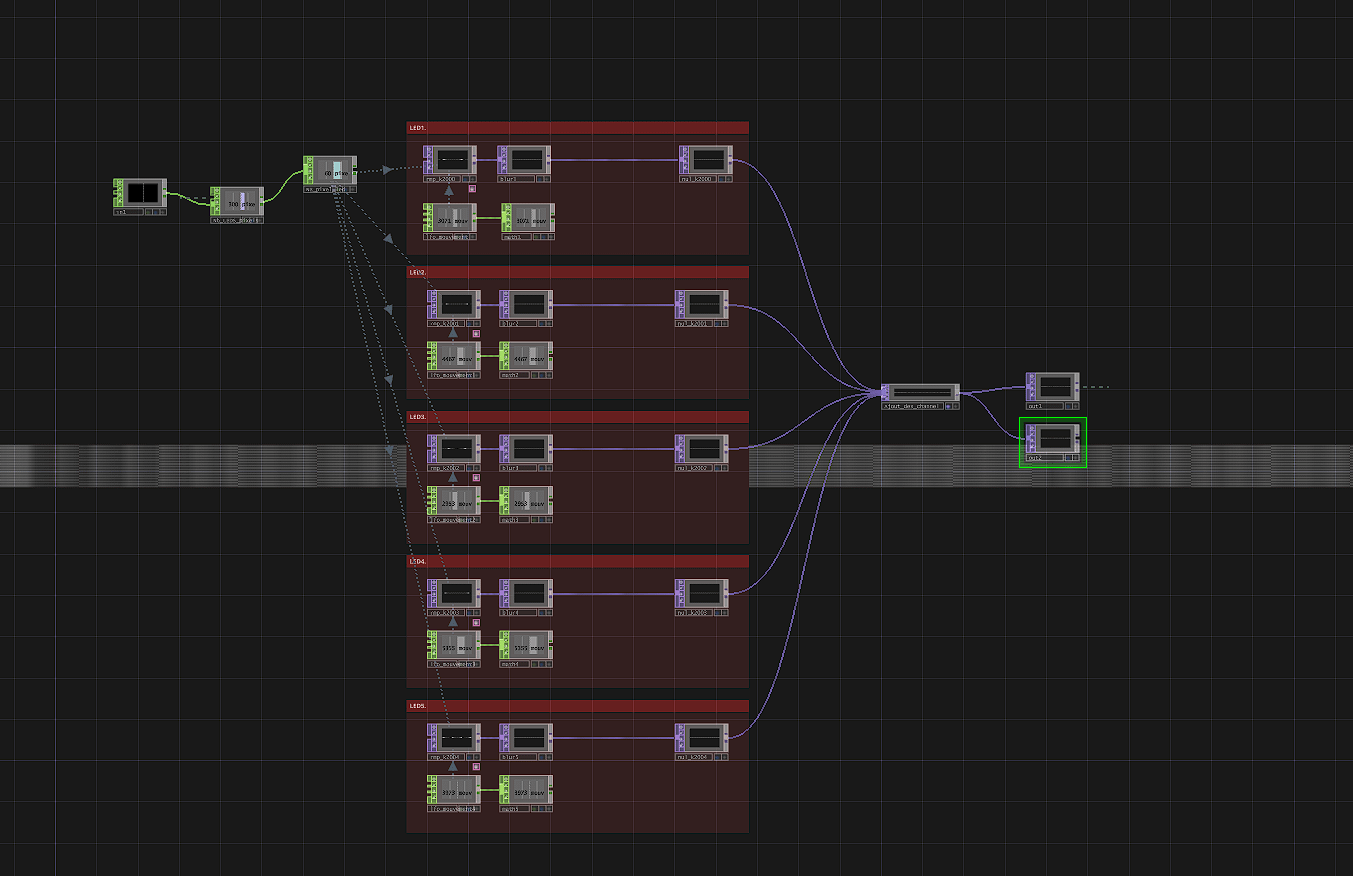The width and height of the screenshot is (1353, 876).
Task: Click the math2 node in LED2
Action: [x=526, y=356]
